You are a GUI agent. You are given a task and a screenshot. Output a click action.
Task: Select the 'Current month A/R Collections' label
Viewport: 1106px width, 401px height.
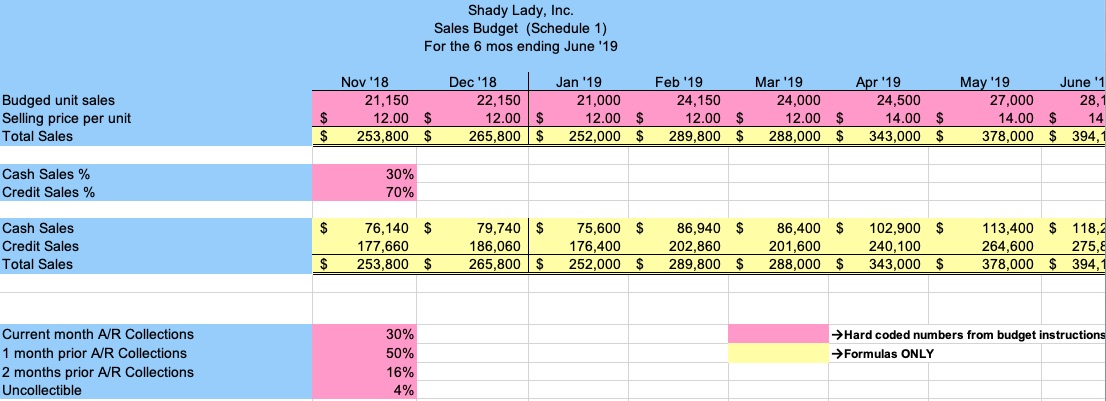tap(98, 334)
